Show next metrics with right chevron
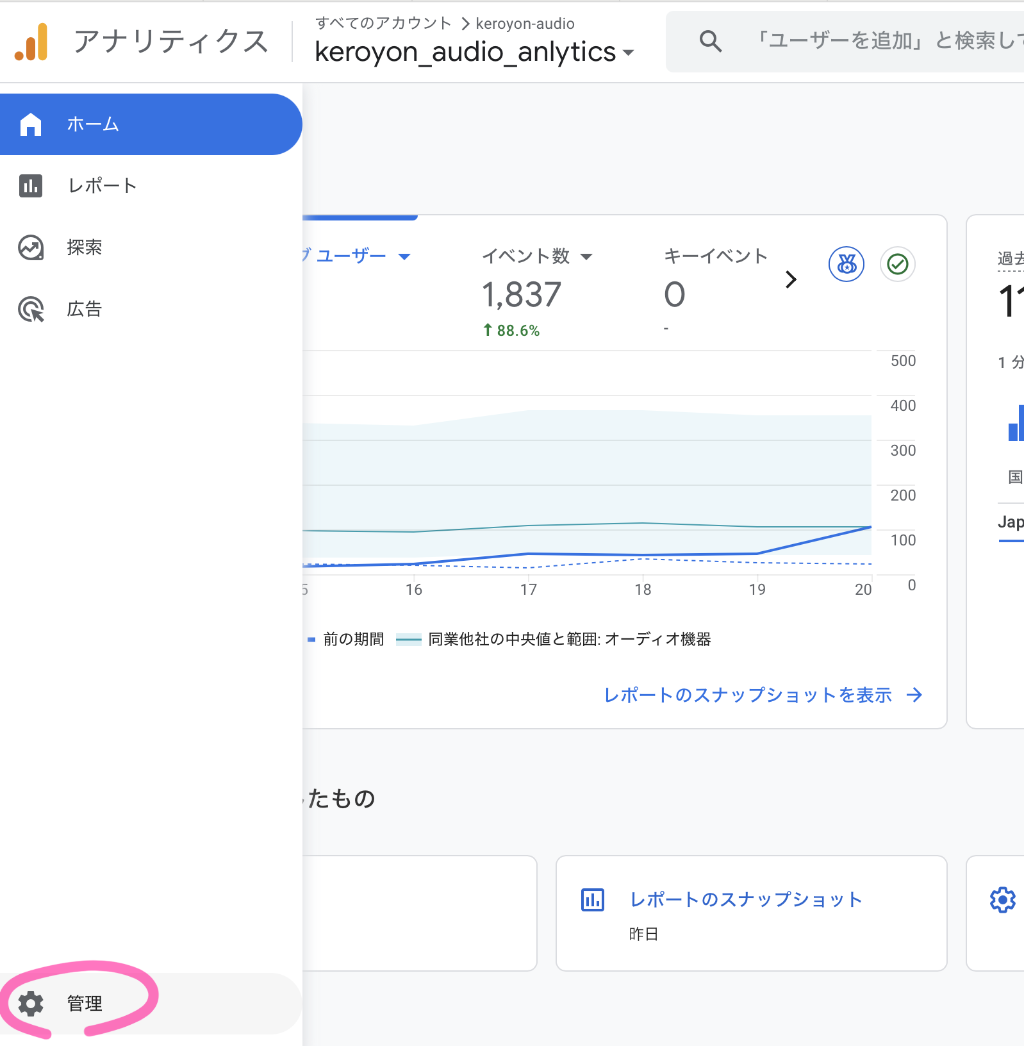This screenshot has height=1046, width=1024. pos(791,279)
